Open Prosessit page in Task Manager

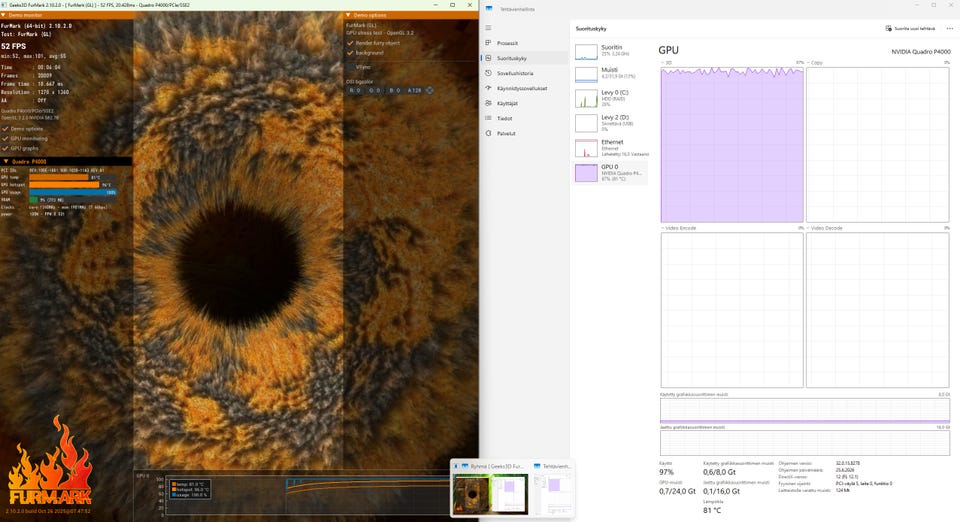tap(525, 43)
